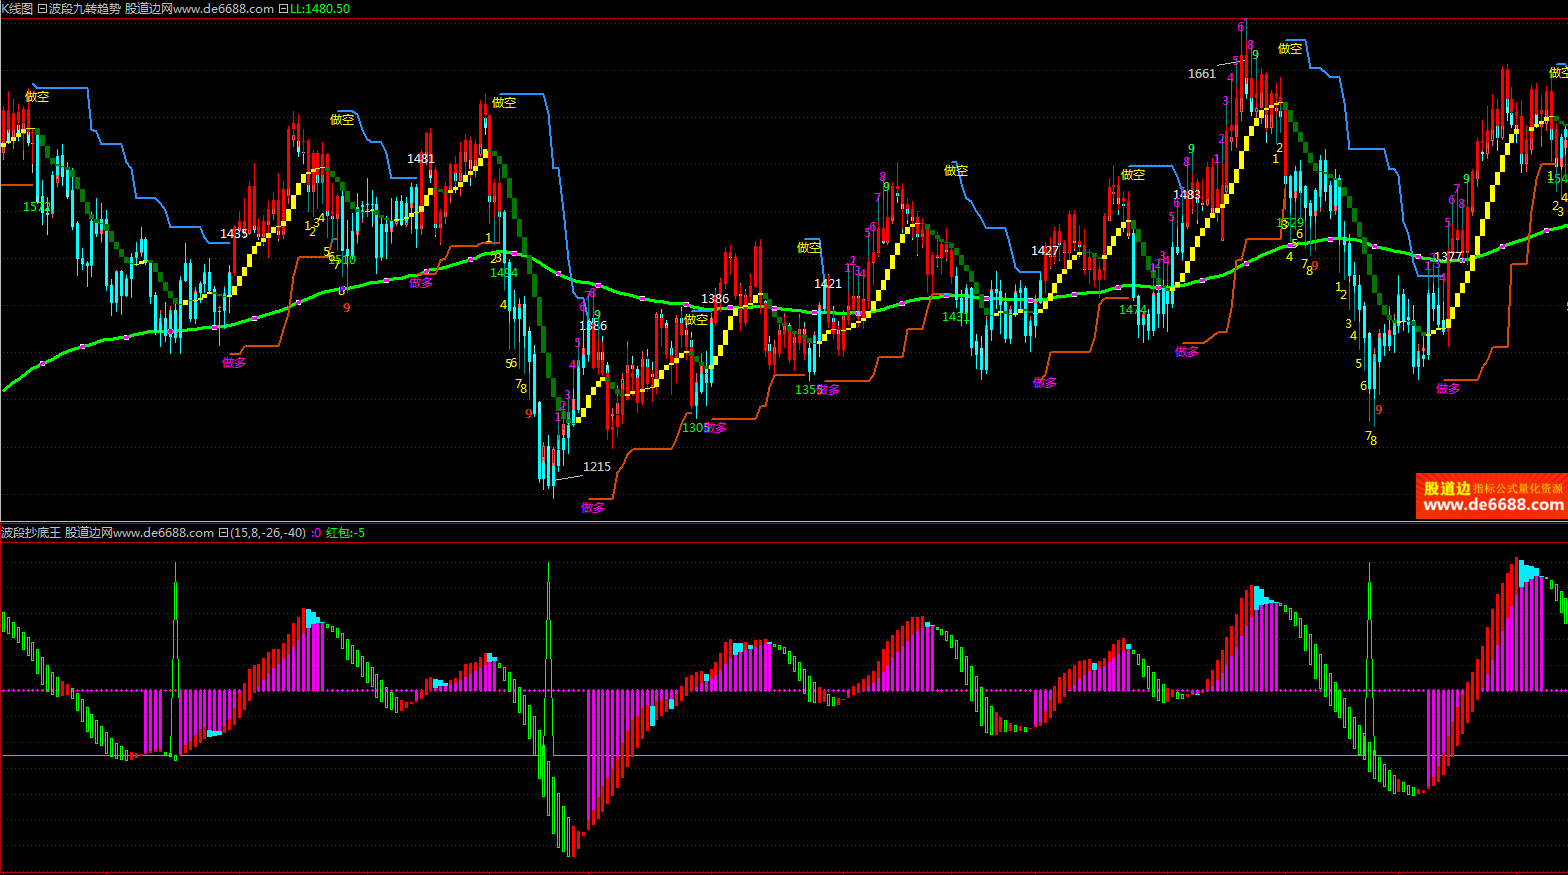Click the green 红包:-5 value label
1568x875 pixels.
click(x=345, y=533)
